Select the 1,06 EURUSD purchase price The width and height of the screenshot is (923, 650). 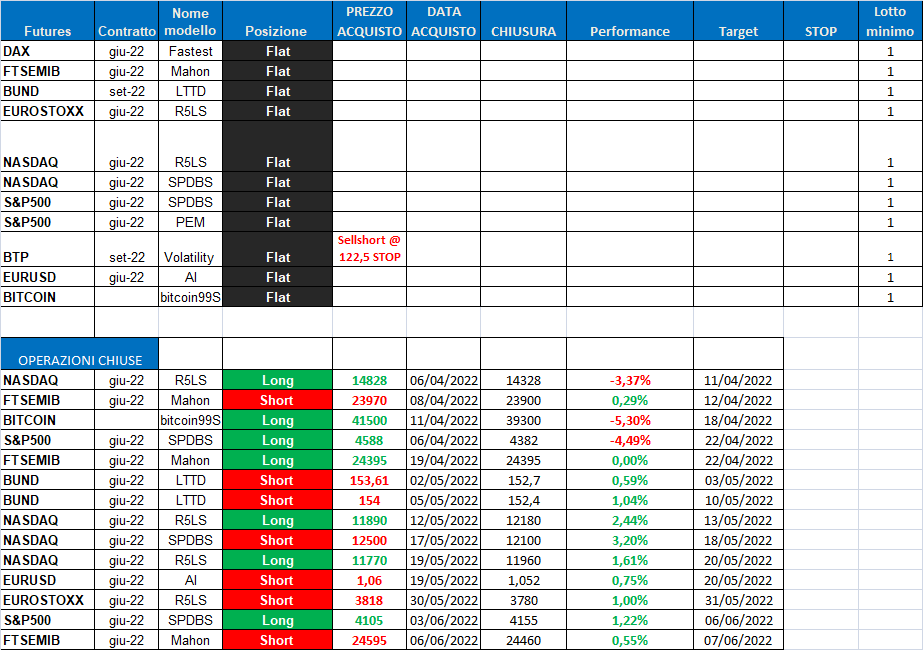click(369, 581)
